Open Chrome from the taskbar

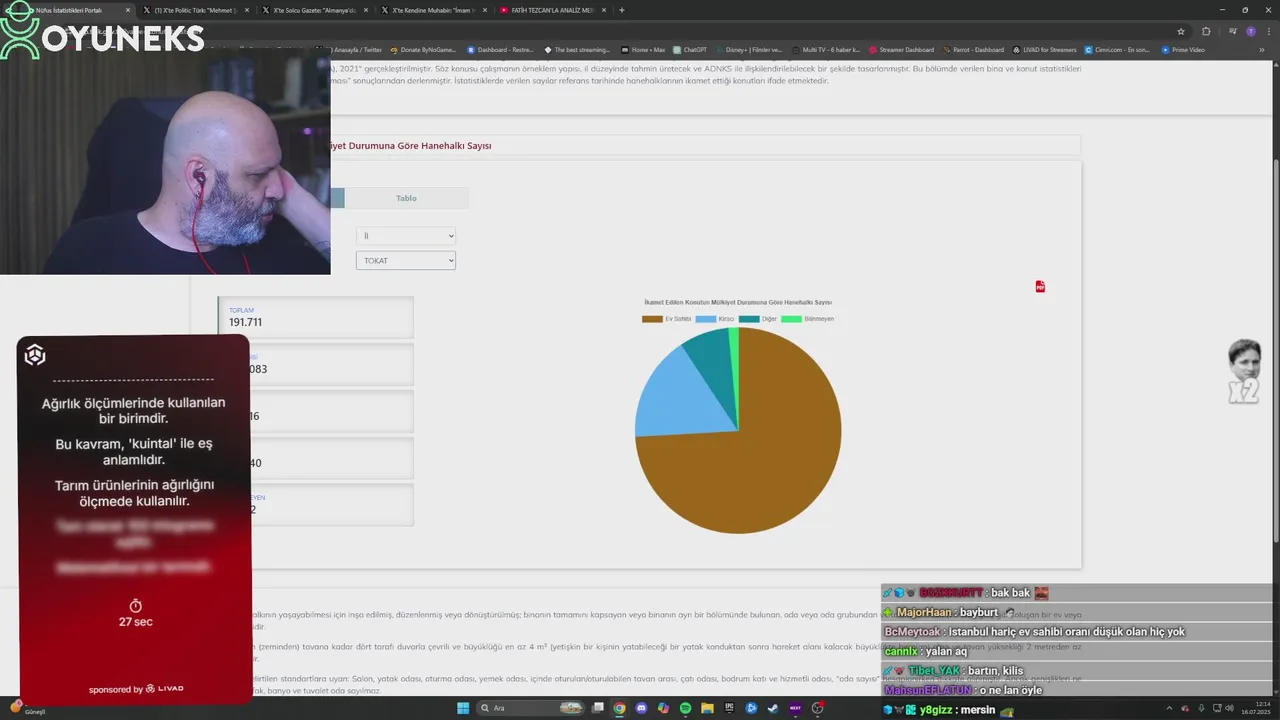[x=619, y=708]
